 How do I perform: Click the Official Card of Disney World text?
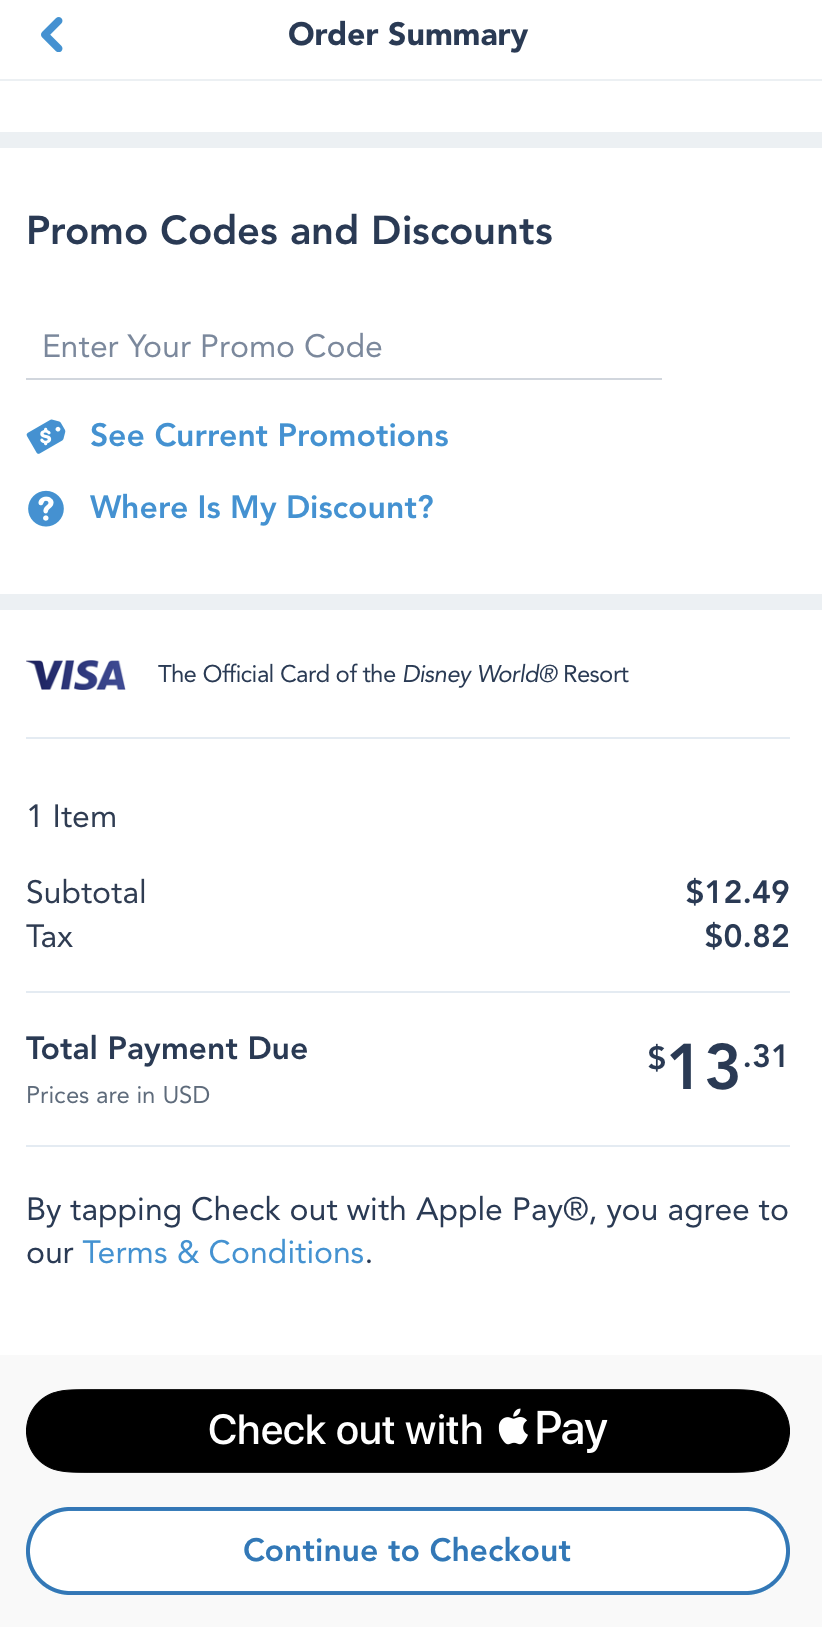pyautogui.click(x=393, y=675)
